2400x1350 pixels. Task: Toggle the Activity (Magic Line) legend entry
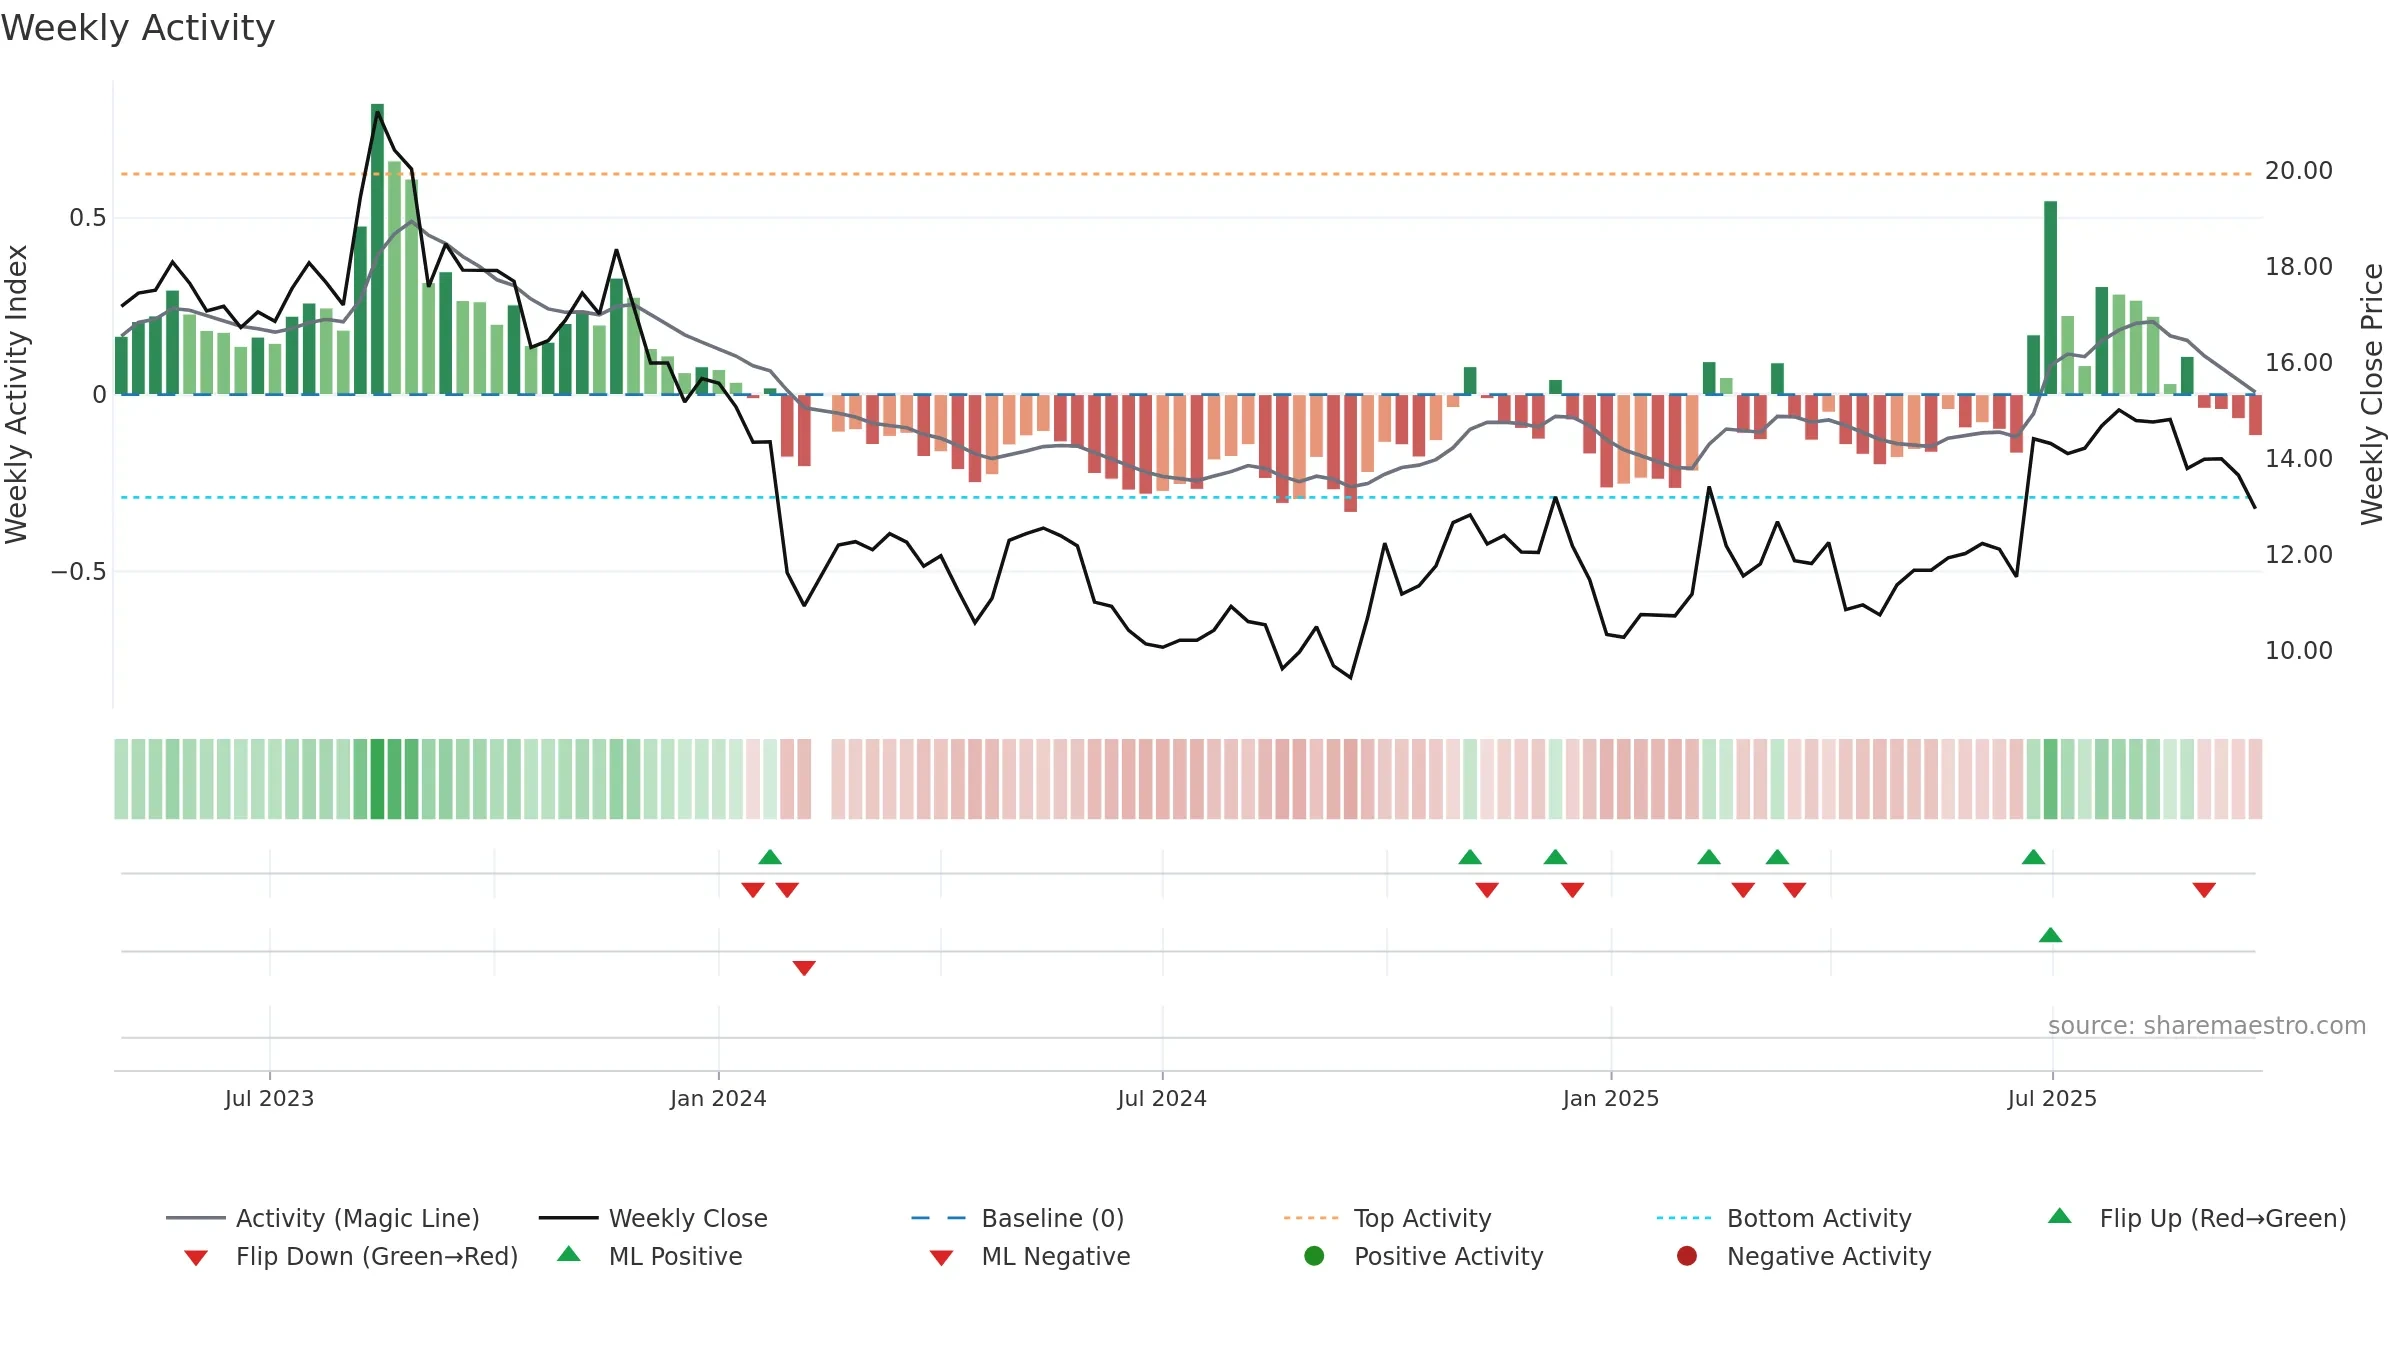[323, 1218]
